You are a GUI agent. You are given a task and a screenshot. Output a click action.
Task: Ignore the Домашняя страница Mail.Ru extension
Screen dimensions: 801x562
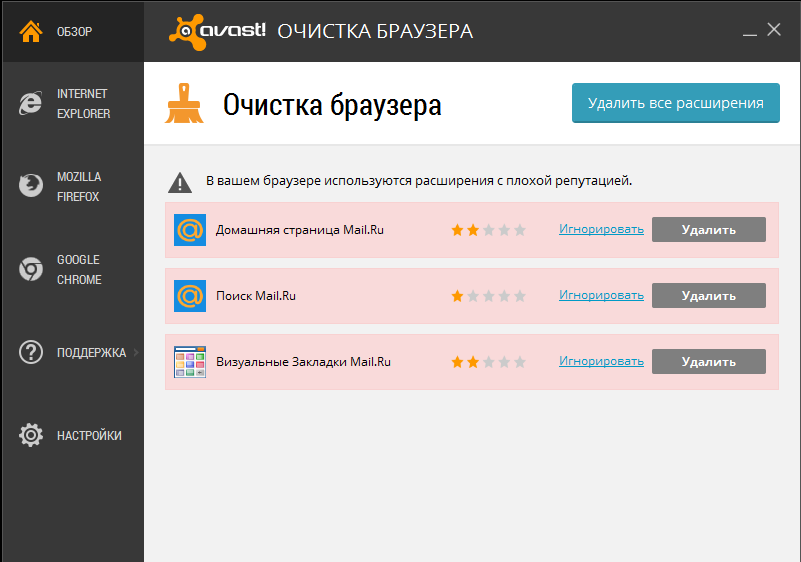coord(601,229)
